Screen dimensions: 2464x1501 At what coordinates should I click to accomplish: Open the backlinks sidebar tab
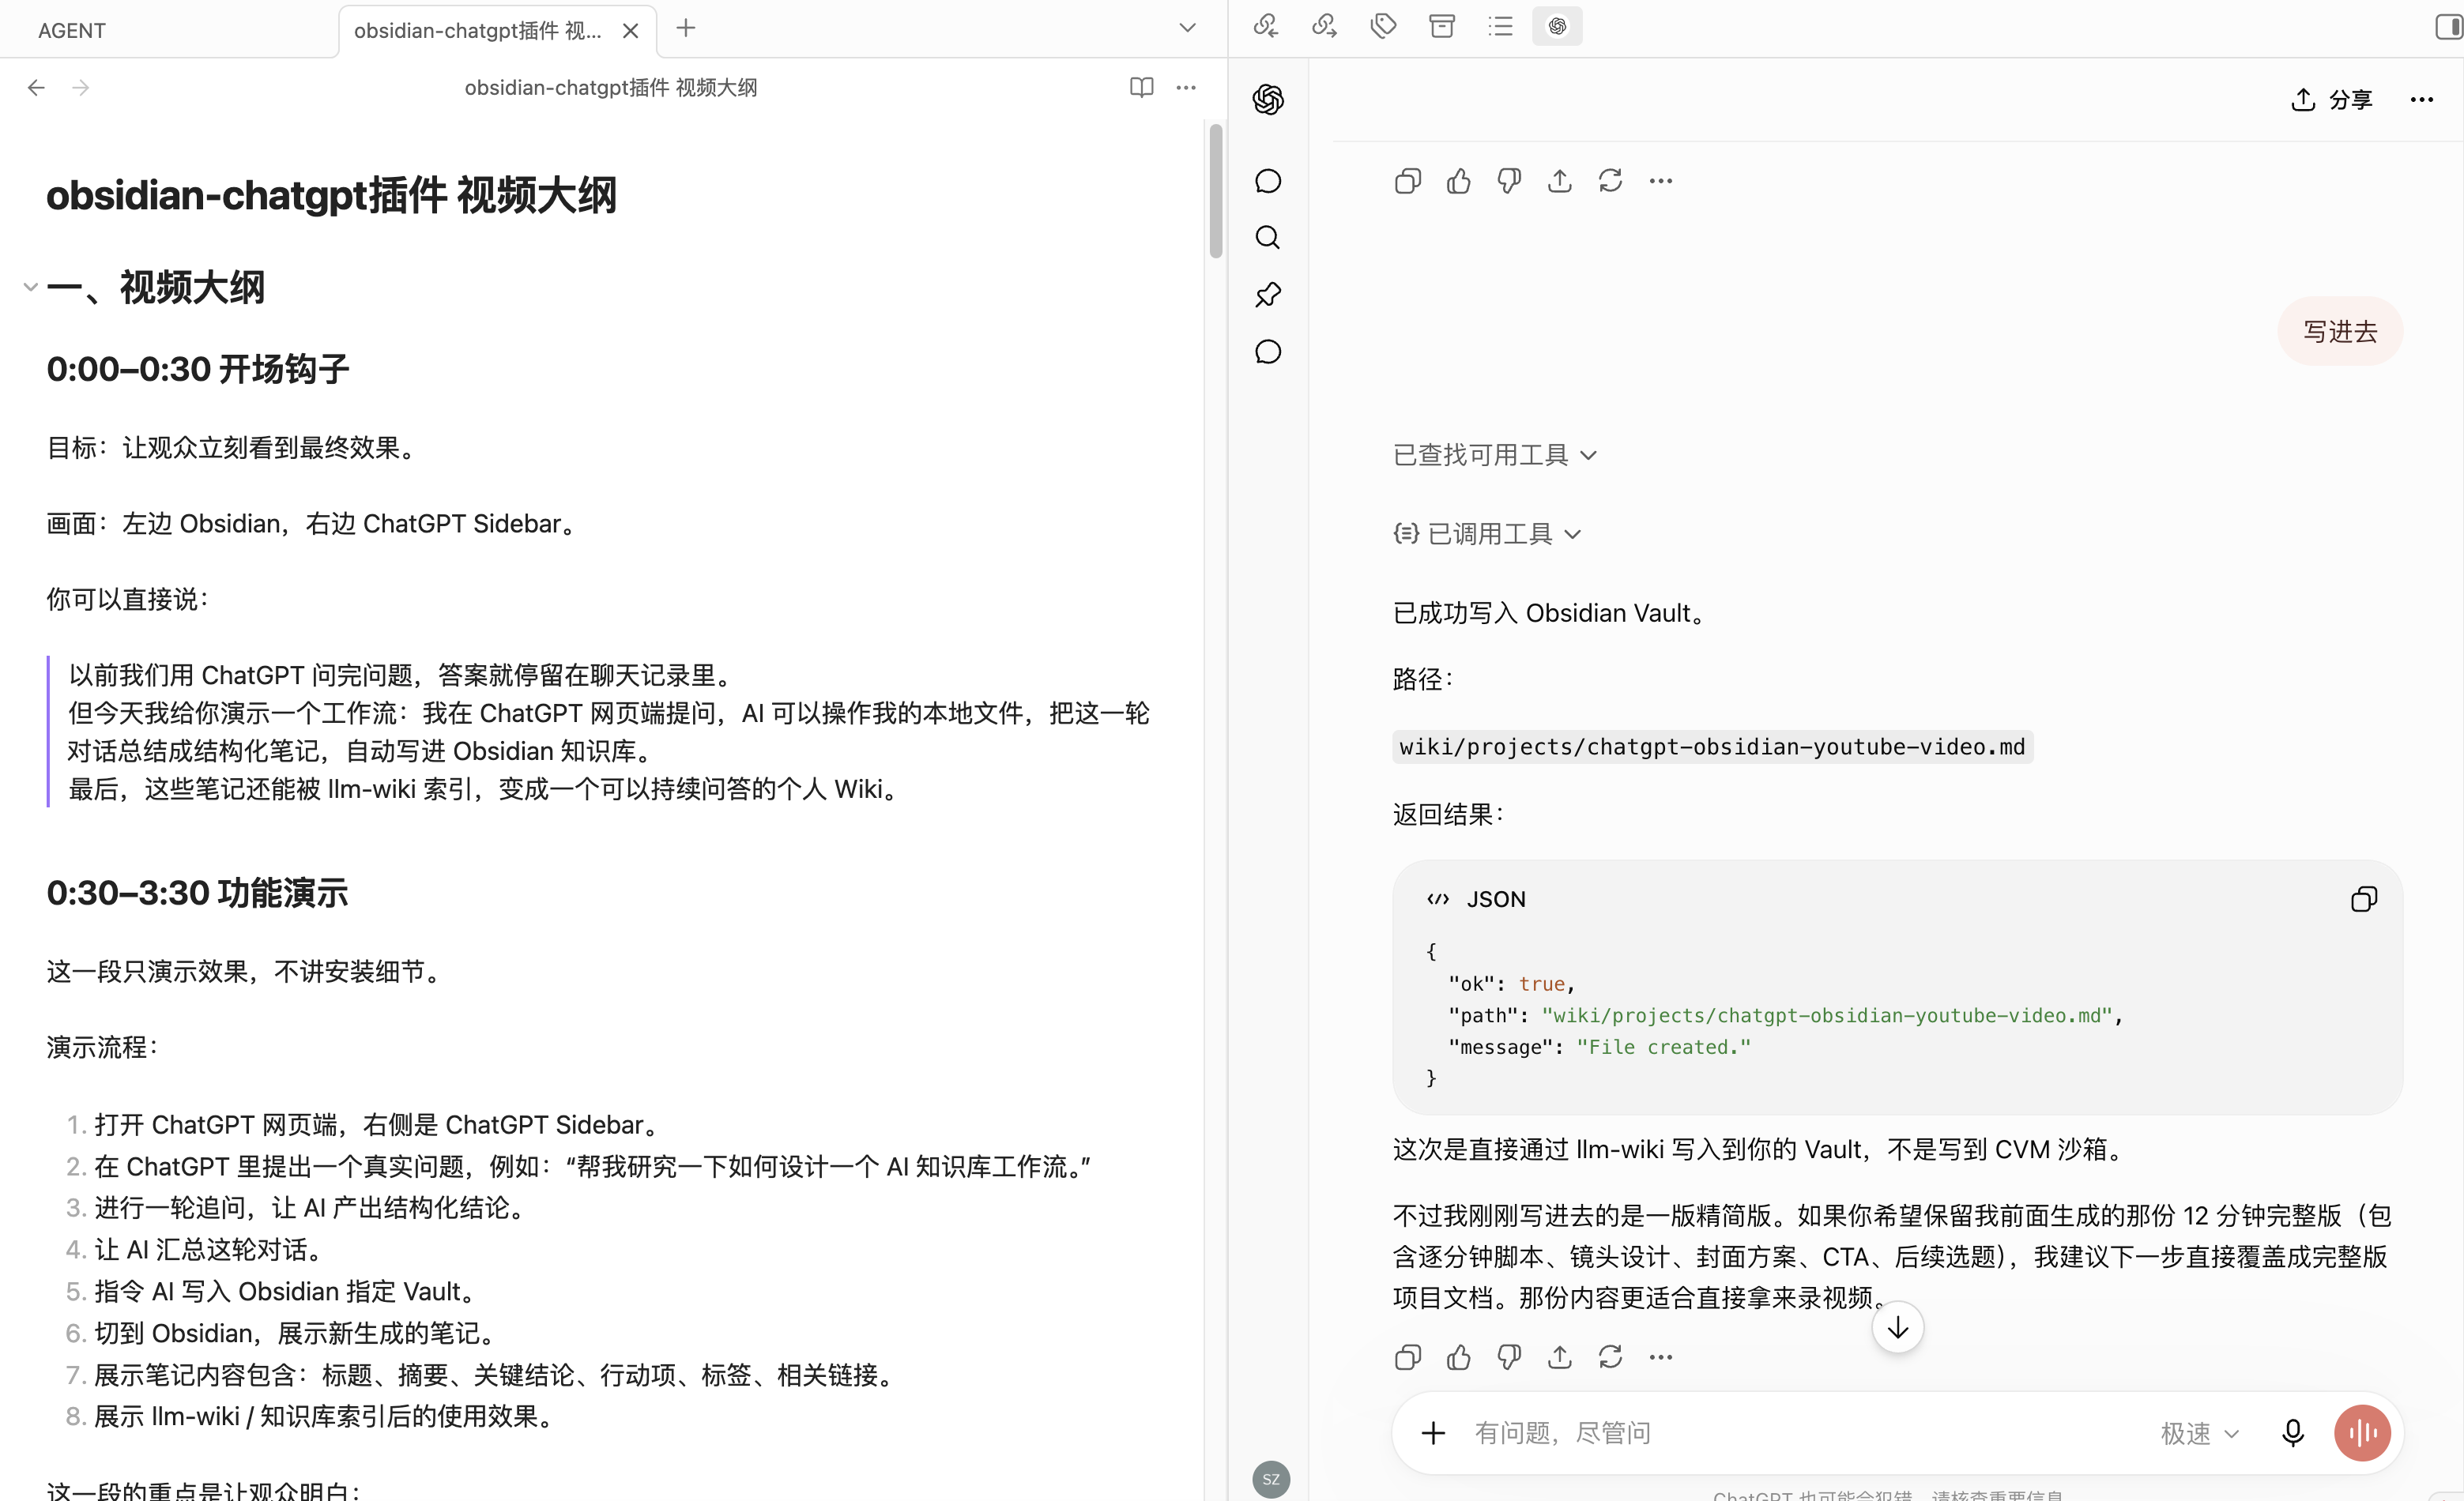[x=1266, y=26]
